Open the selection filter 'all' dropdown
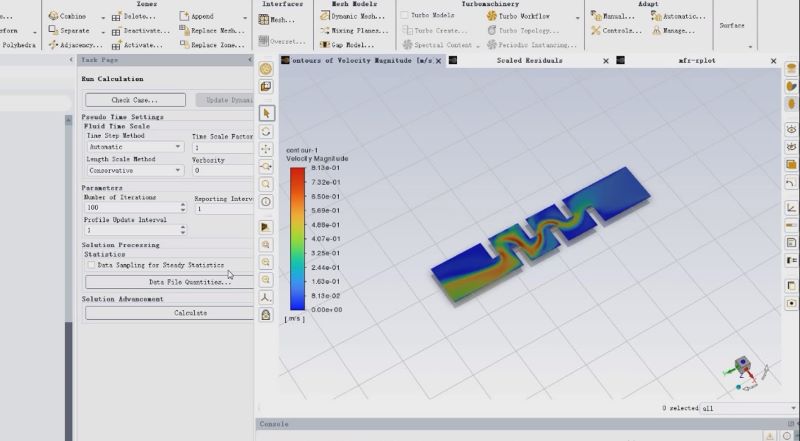This screenshot has width=800, height=441. (x=748, y=408)
